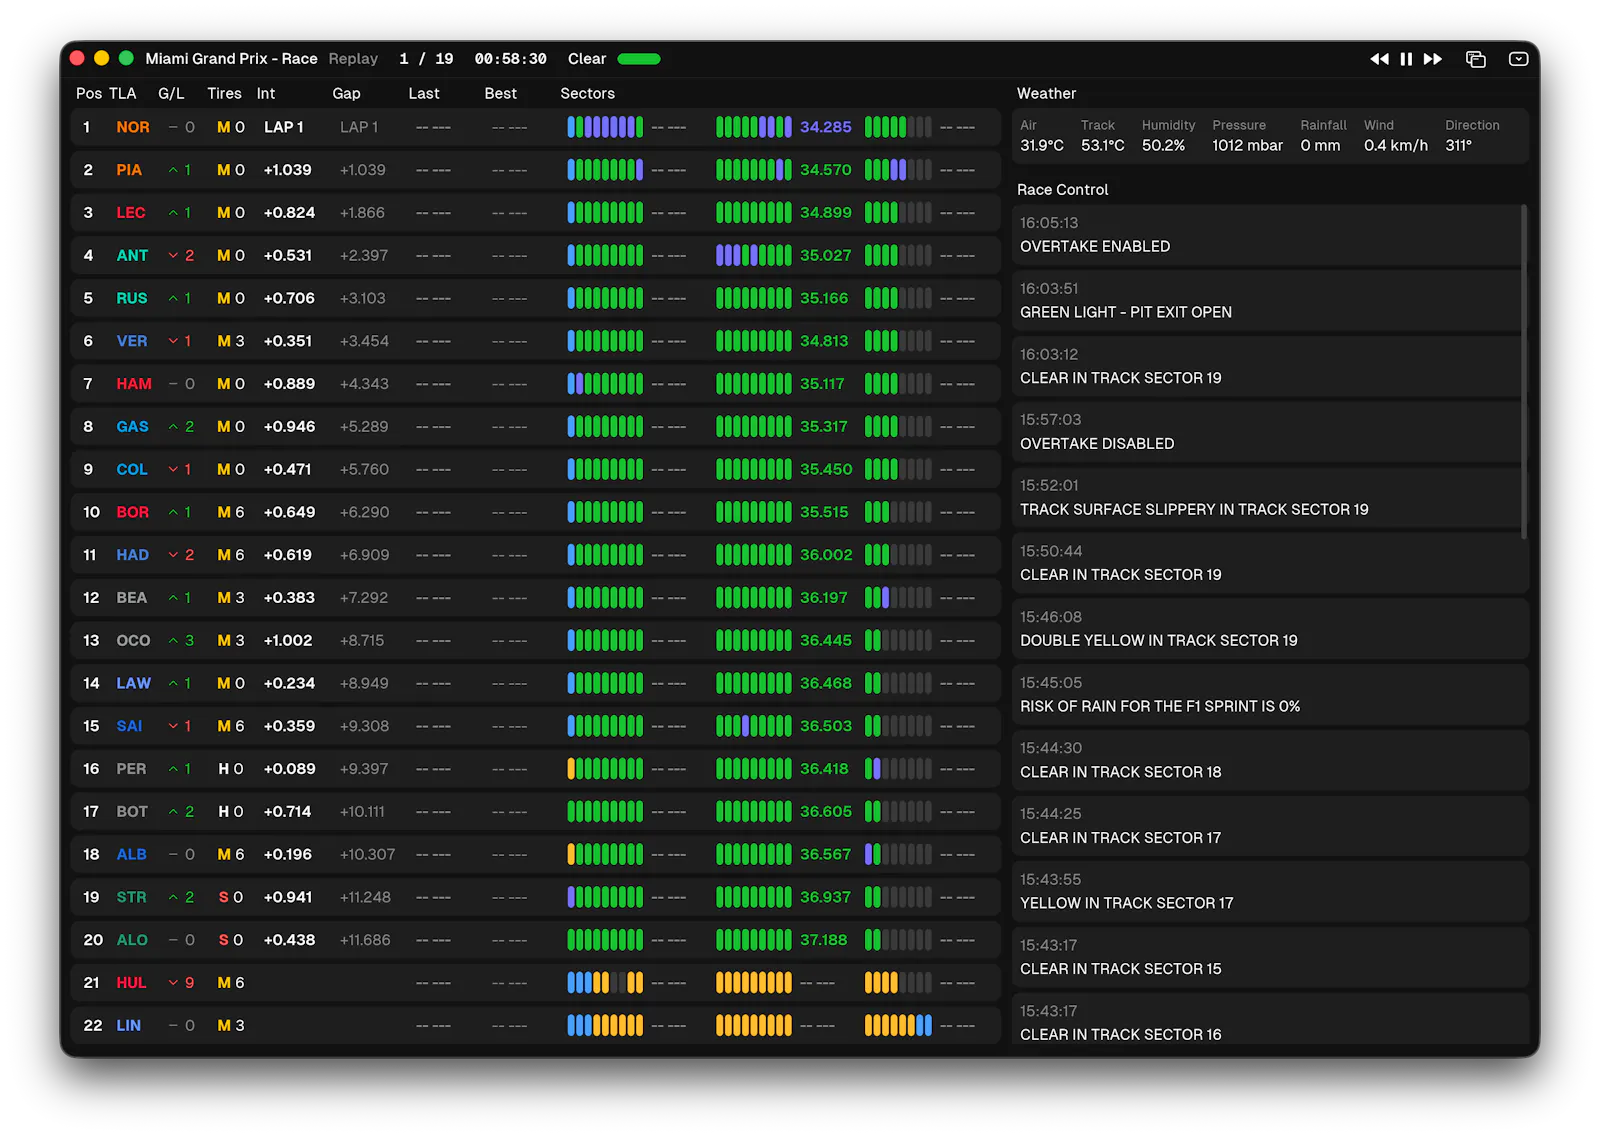Screen dimensions: 1600x1137
Task: Click the Tires column header
Action: point(224,93)
